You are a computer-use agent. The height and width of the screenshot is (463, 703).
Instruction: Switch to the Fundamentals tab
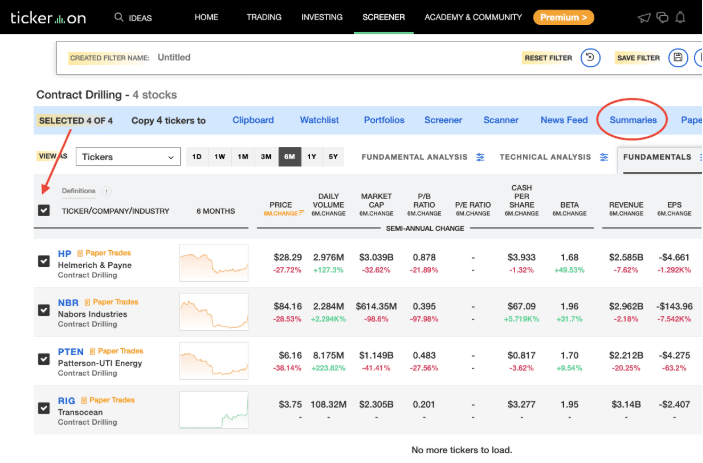pos(657,157)
